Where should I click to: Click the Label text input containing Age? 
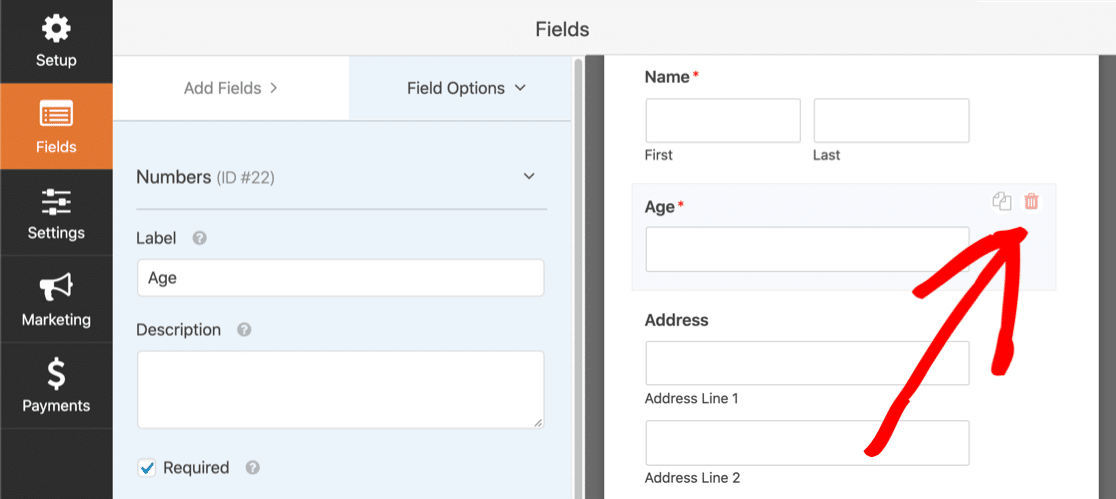340,278
